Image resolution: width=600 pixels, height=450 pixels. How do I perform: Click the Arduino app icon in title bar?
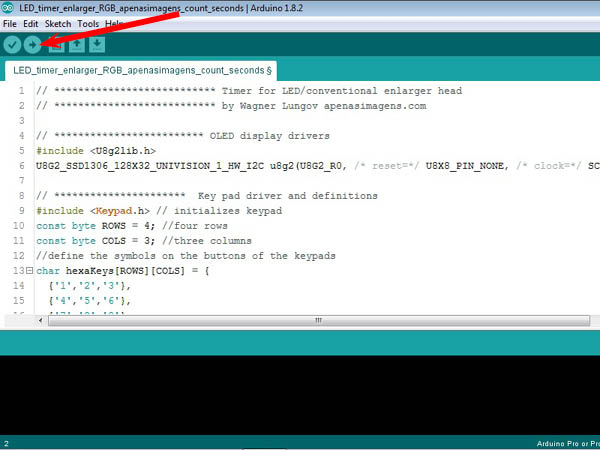(9, 8)
